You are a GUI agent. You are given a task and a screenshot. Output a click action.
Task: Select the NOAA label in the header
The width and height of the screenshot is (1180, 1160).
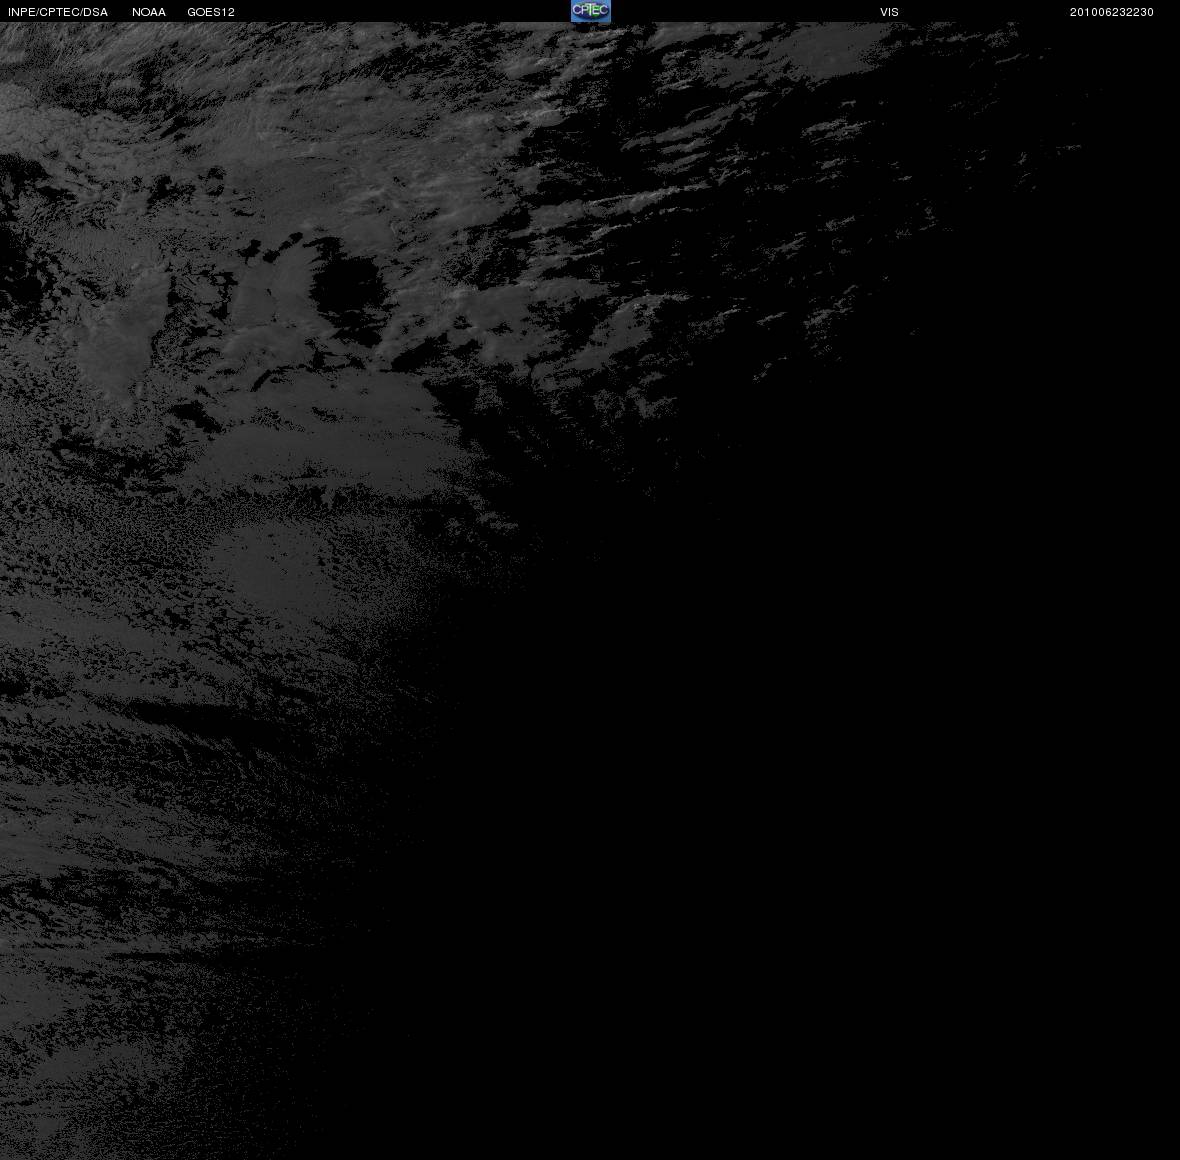(148, 12)
